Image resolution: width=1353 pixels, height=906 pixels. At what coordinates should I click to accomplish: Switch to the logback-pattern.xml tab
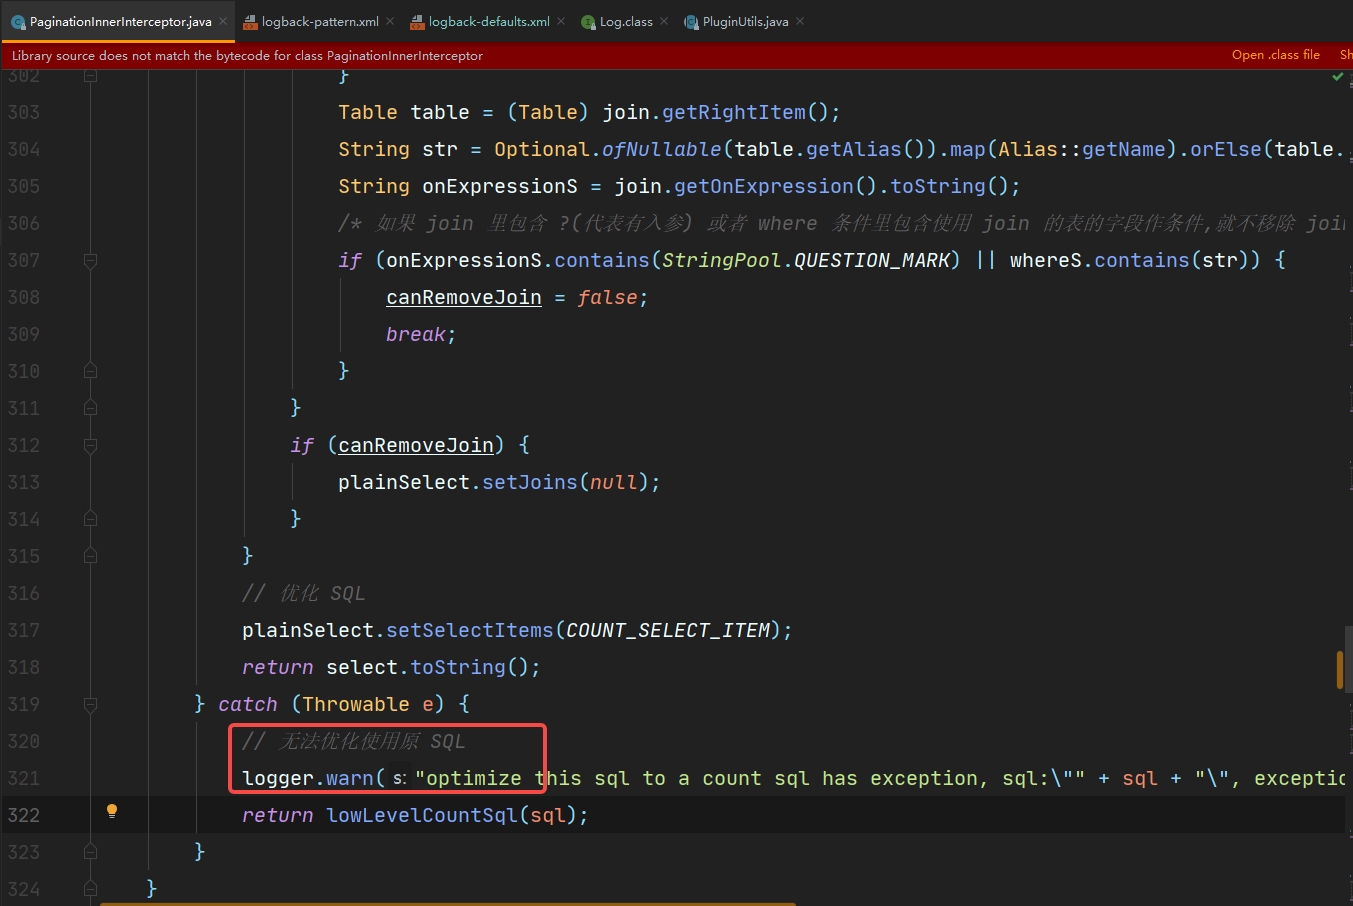click(x=319, y=21)
